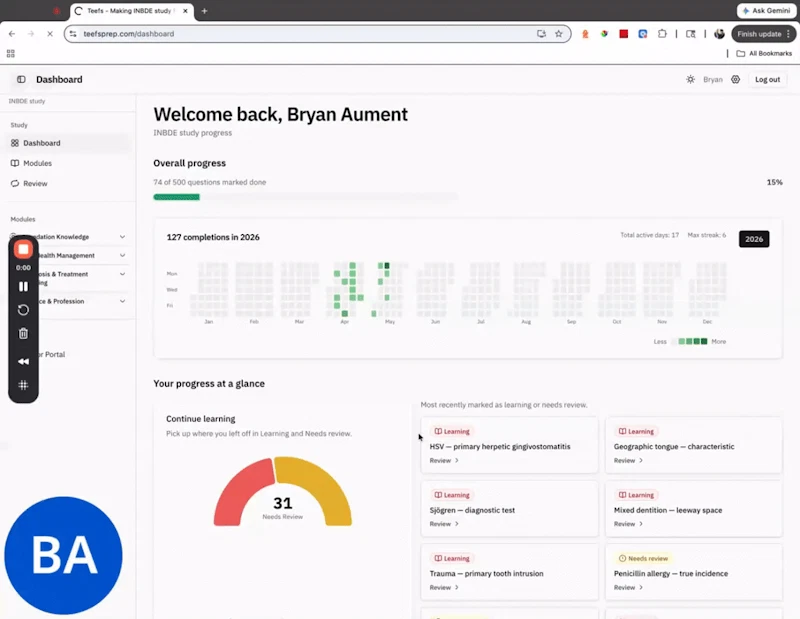Click the blue extension icon in toolbar
Screen dimensions: 800x619
[x=643, y=34]
